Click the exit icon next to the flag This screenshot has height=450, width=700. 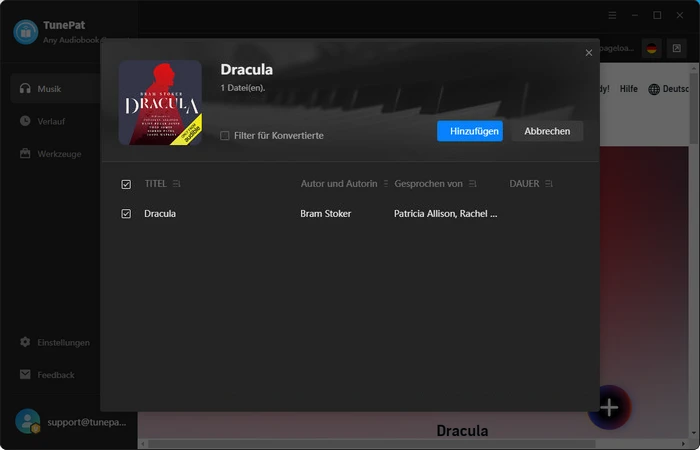coord(677,48)
